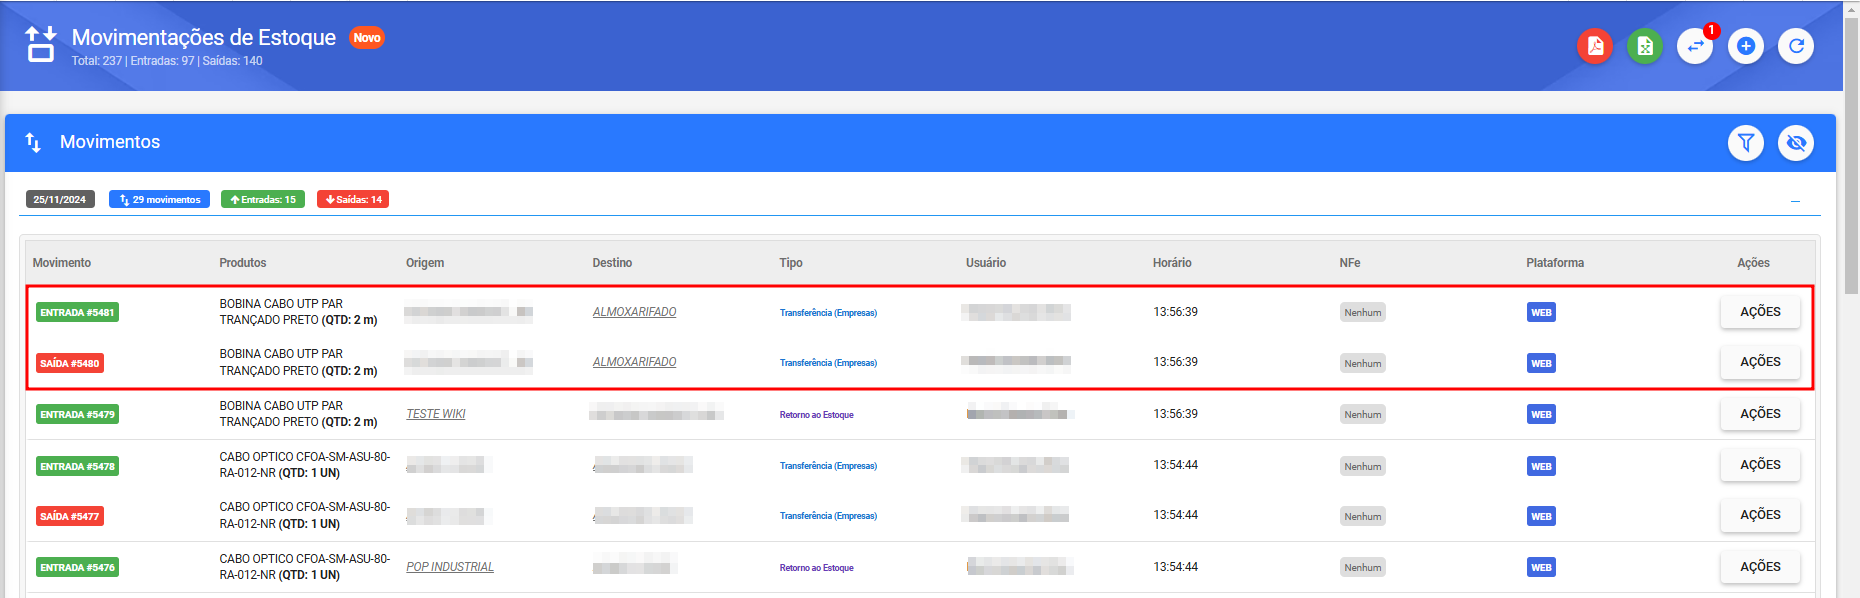This screenshot has width=1860, height=598.
Task: Open pending transfers icon with badge
Action: point(1695,46)
